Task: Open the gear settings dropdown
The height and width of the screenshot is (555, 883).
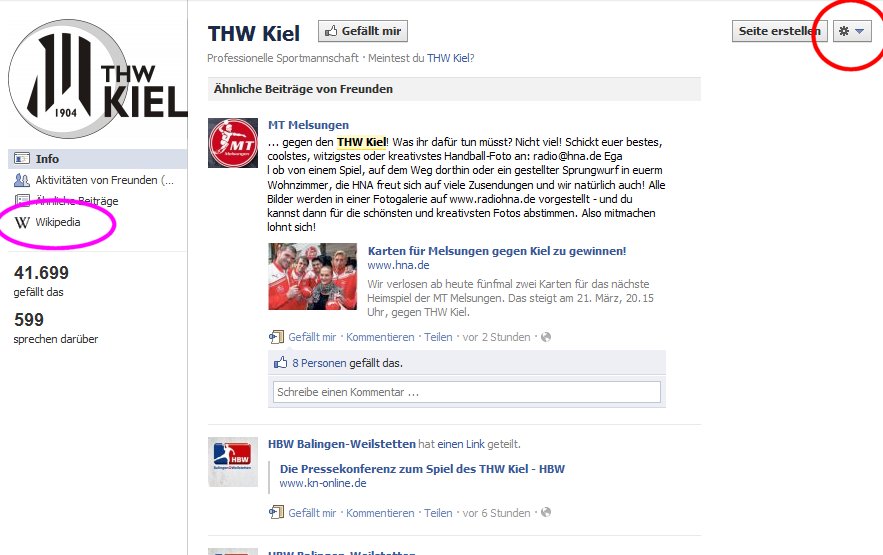Action: tap(851, 32)
